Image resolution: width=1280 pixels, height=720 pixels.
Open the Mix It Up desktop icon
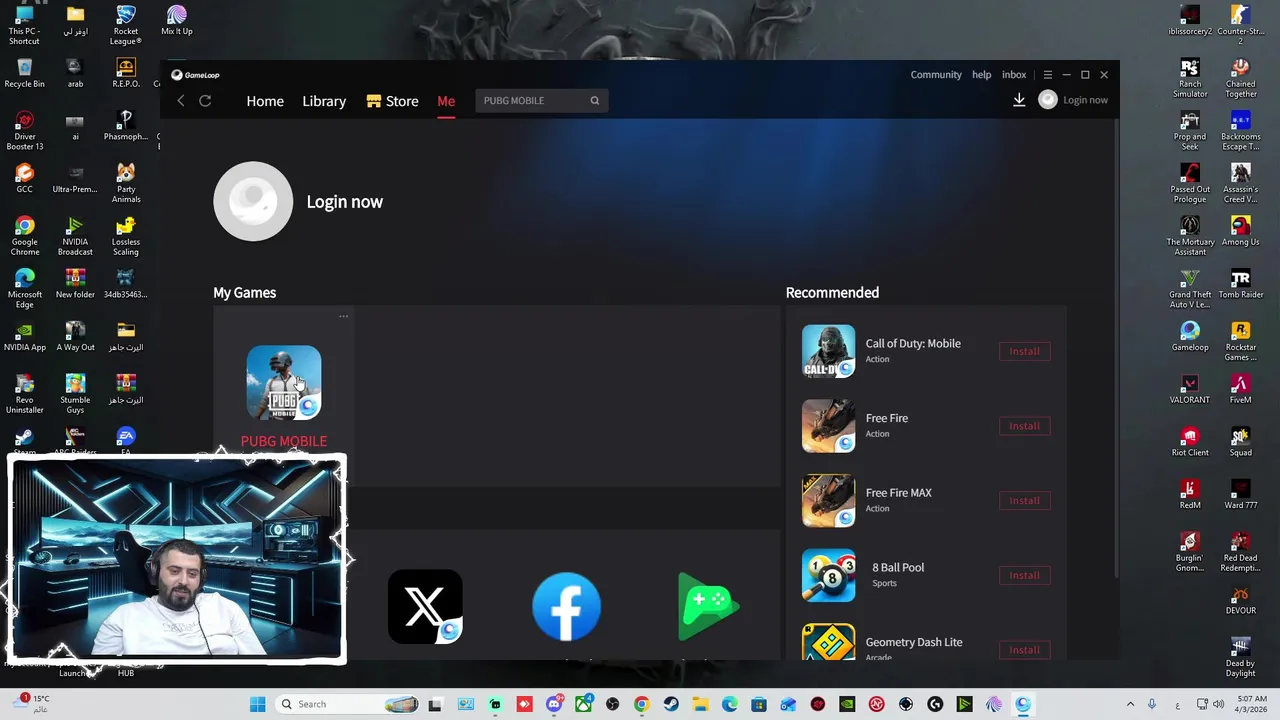(177, 20)
